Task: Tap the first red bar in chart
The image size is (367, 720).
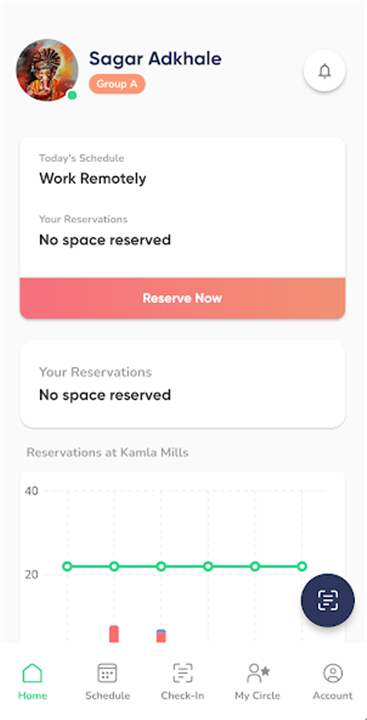Action: click(114, 634)
